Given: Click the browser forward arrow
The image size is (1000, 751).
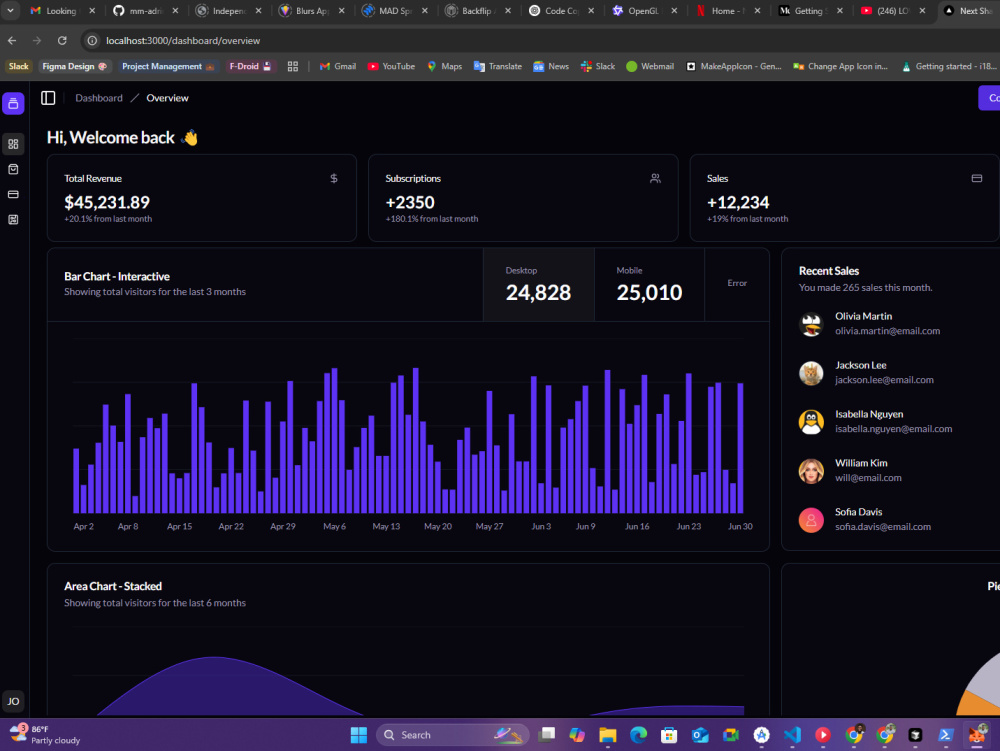Looking at the screenshot, I should 37,40.
